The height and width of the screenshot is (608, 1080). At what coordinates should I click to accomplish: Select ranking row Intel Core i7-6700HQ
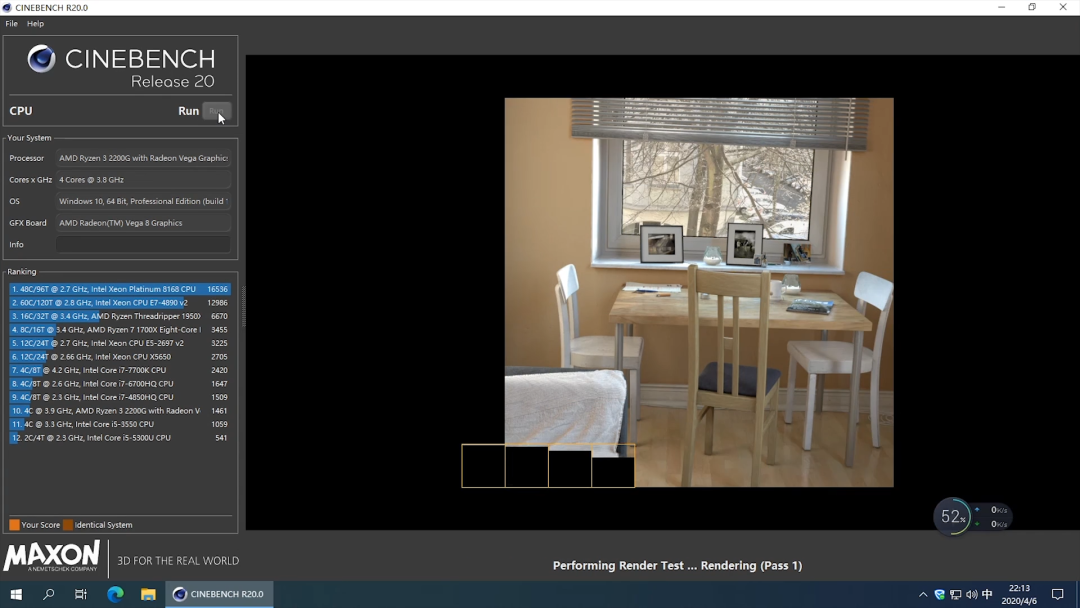(x=120, y=384)
